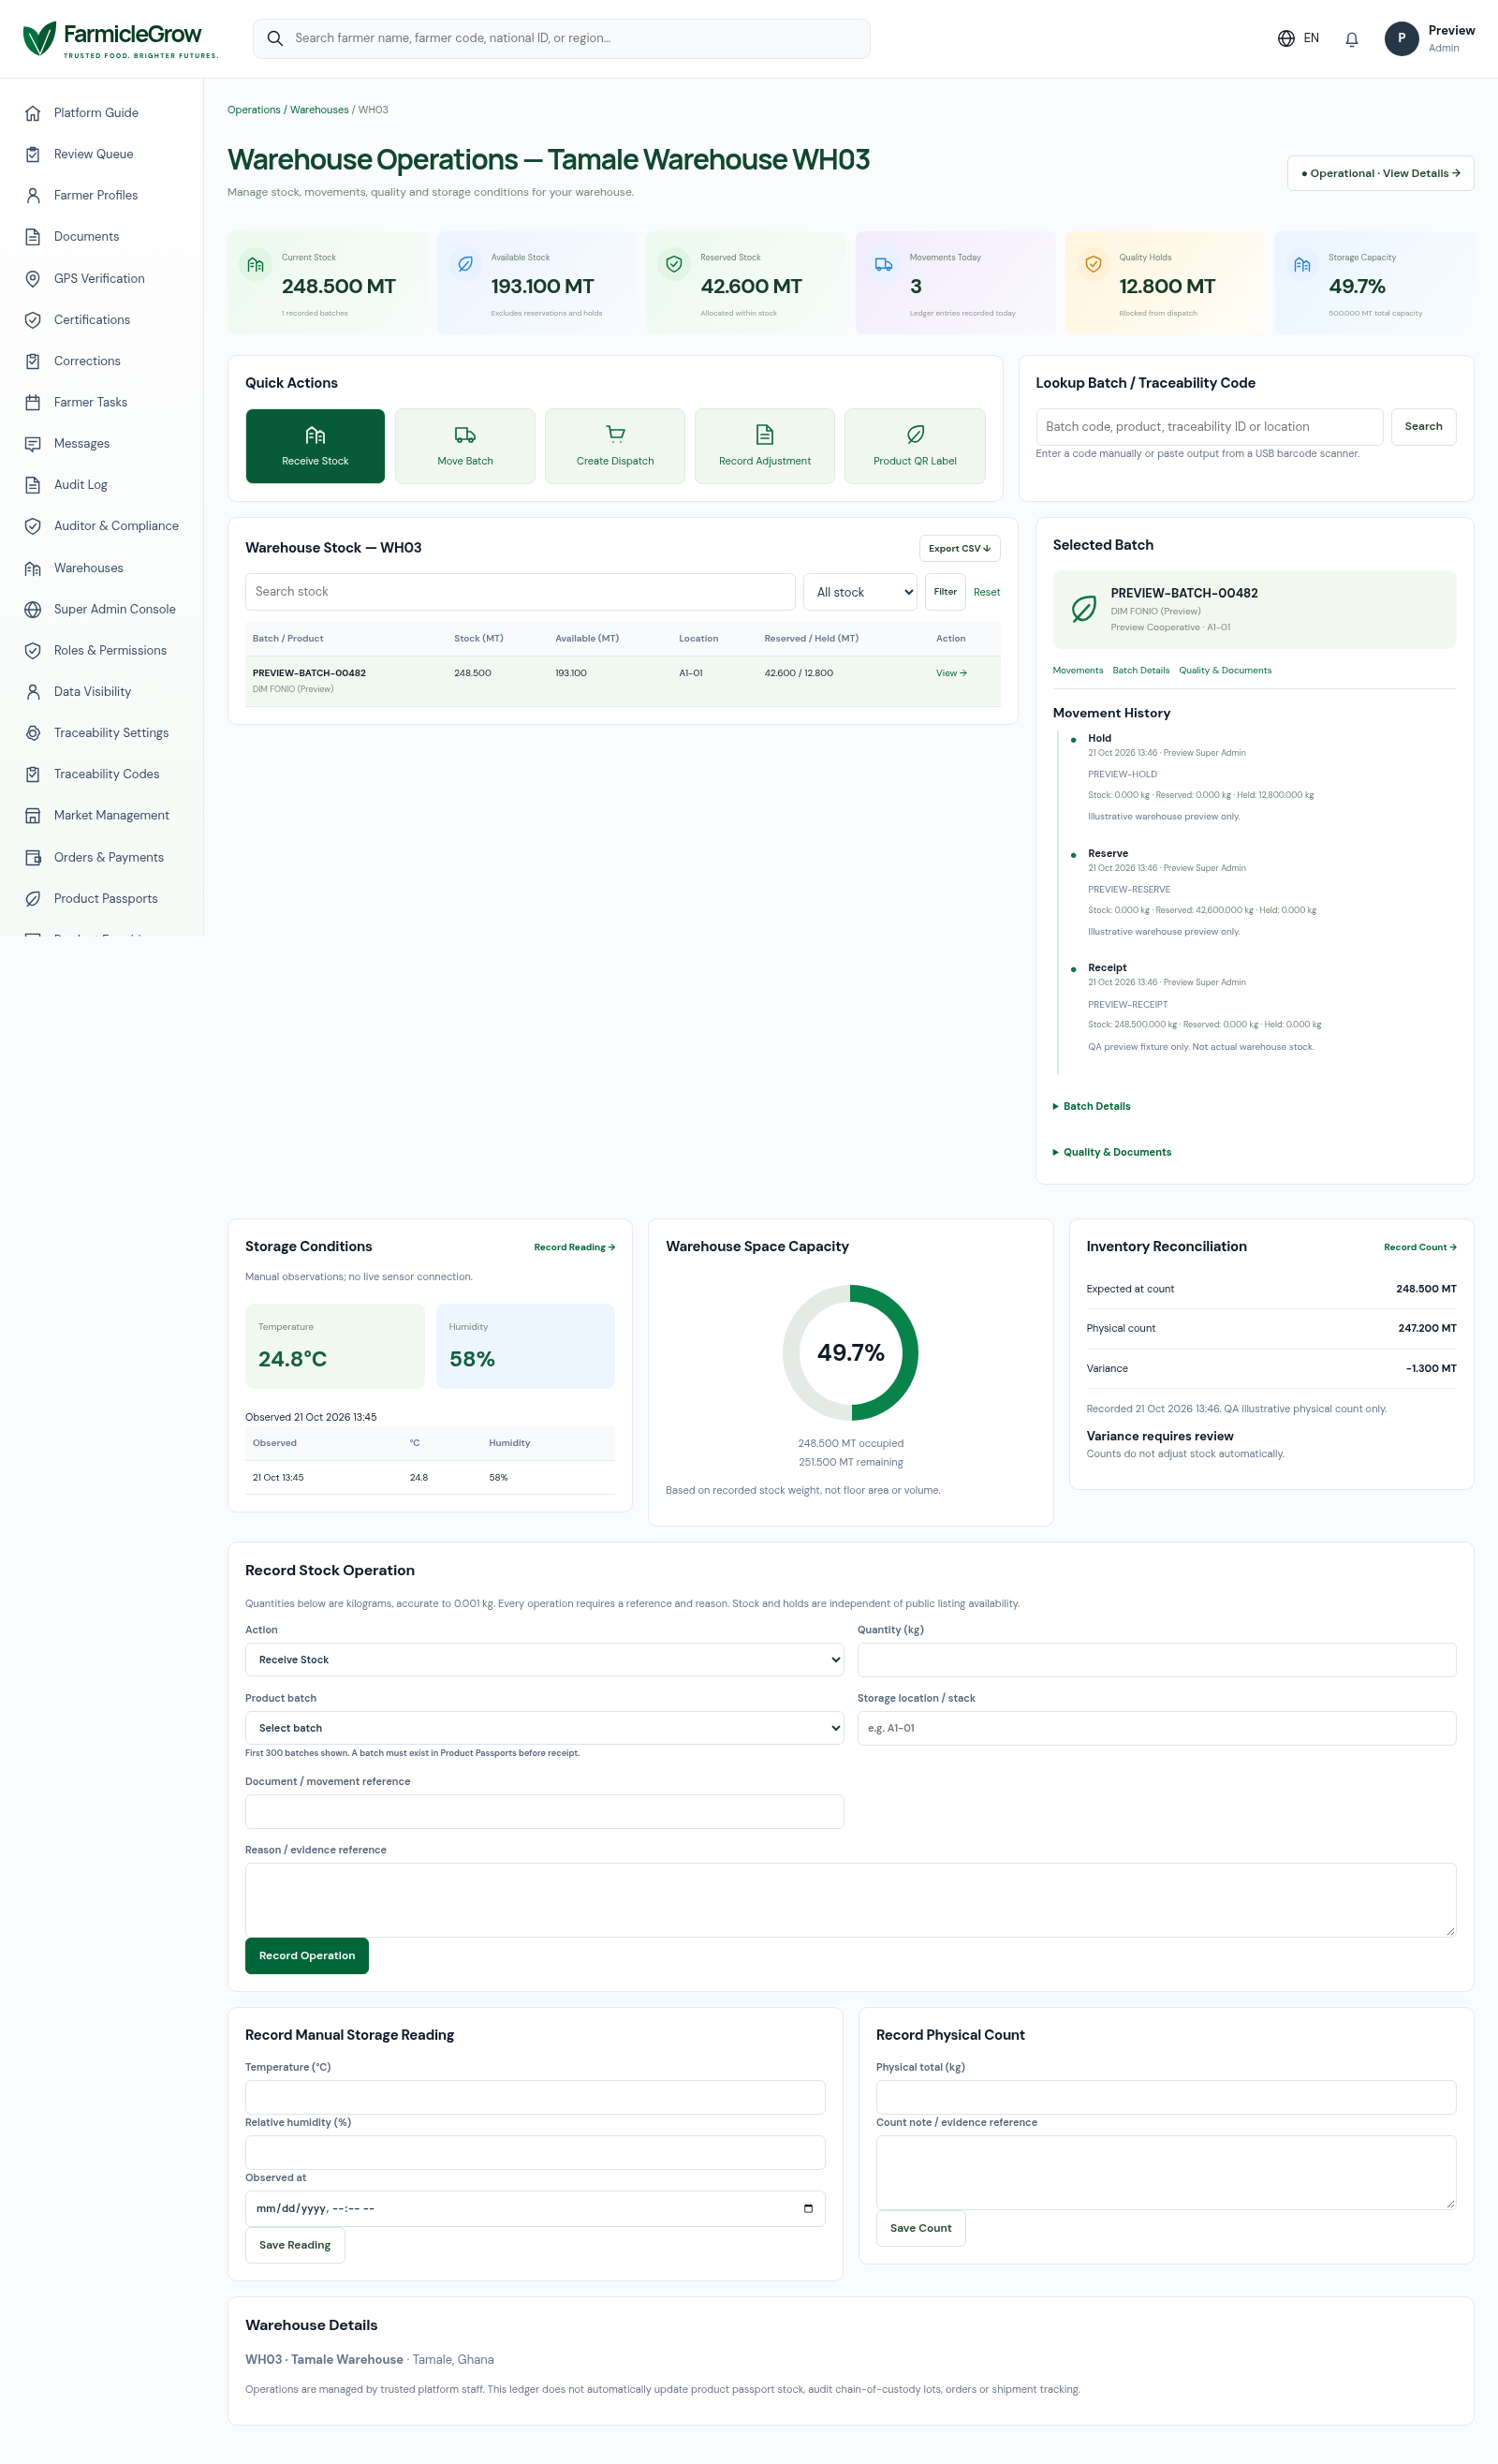
Task: Click the Export CSV button
Action: 959,548
